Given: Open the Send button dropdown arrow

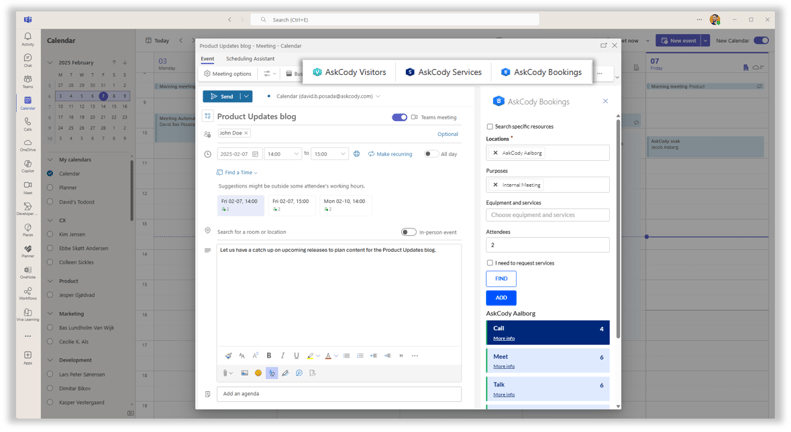Looking at the screenshot, I should click(x=246, y=96).
